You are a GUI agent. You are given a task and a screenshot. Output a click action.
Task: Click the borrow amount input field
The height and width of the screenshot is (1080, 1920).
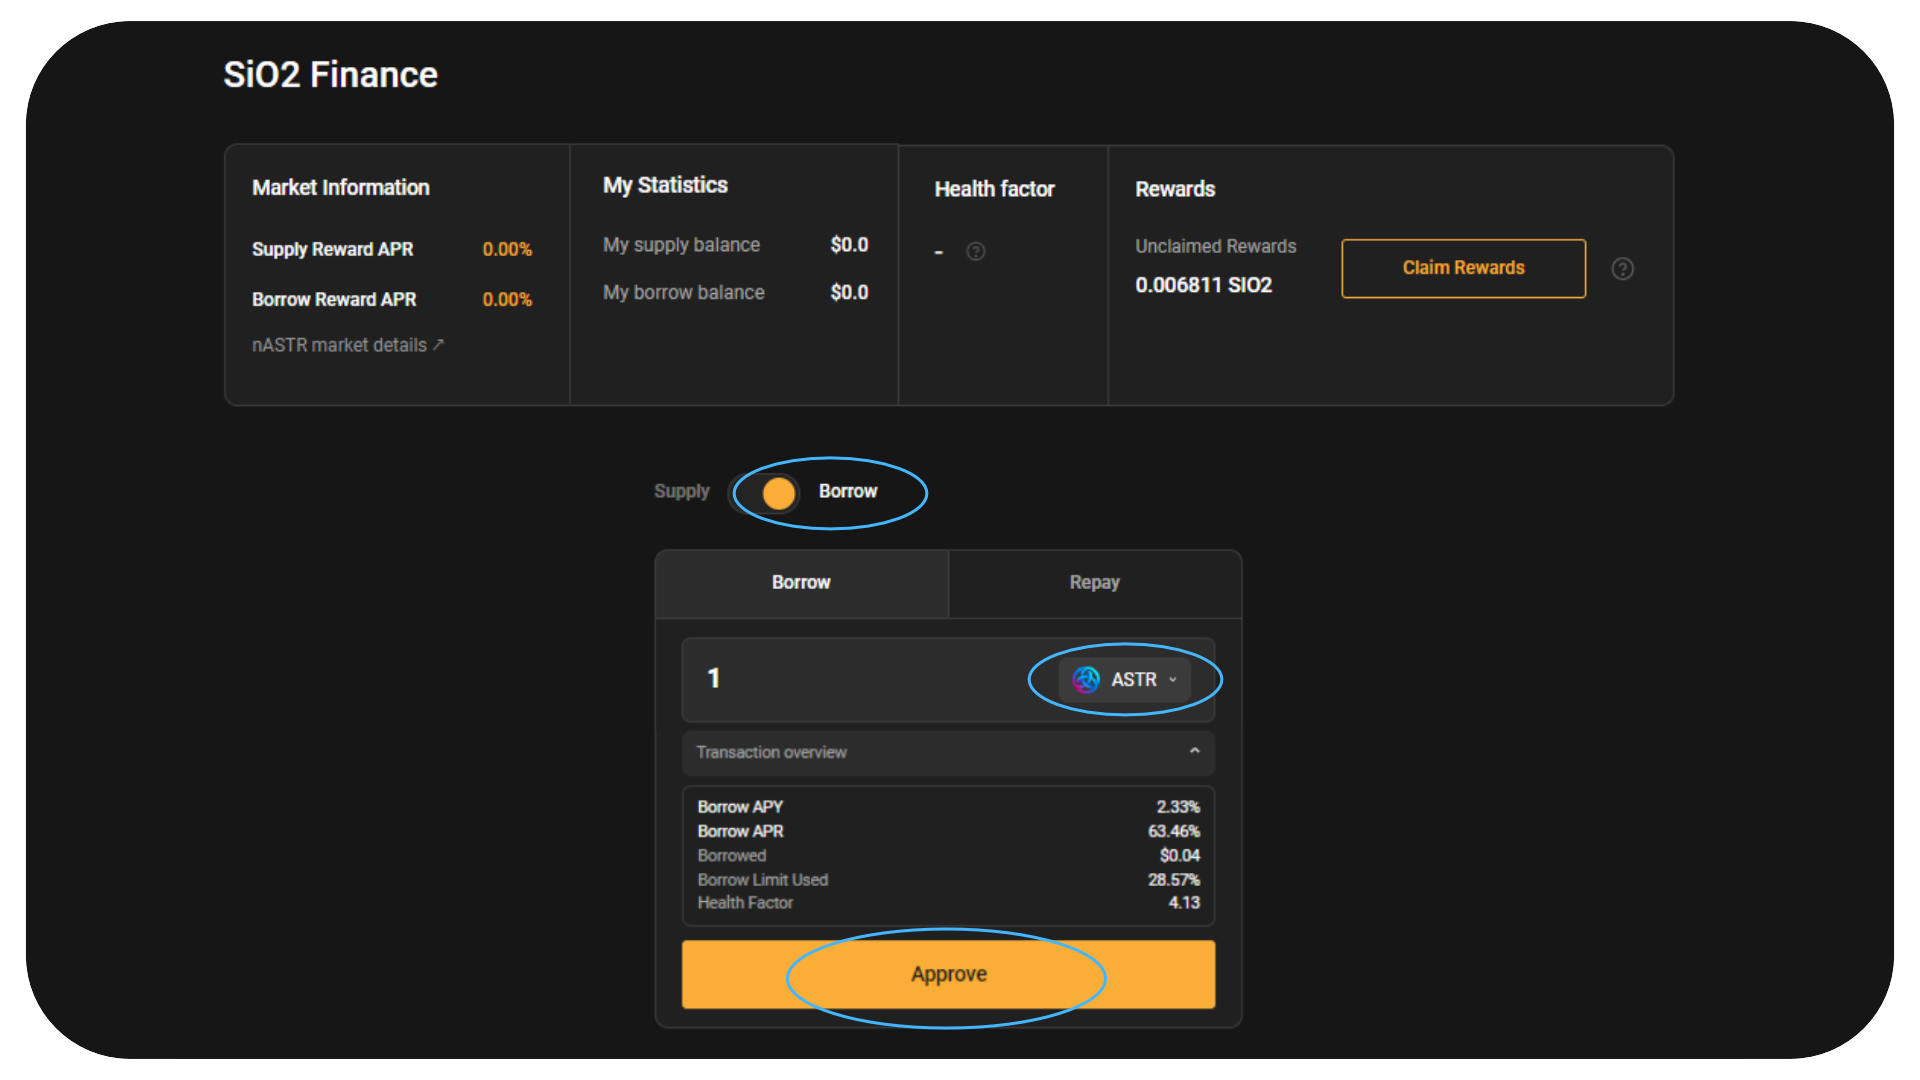(x=860, y=679)
